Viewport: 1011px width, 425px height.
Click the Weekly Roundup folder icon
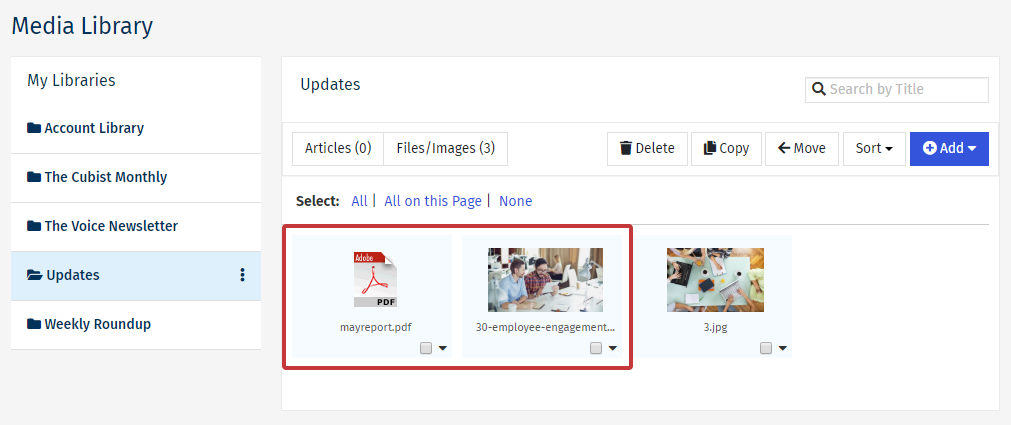pyautogui.click(x=34, y=324)
